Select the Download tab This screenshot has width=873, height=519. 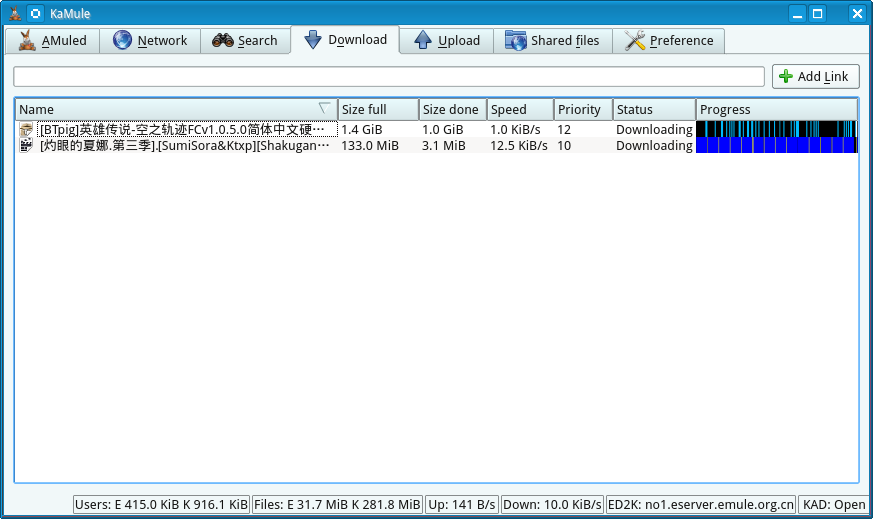tap(345, 40)
